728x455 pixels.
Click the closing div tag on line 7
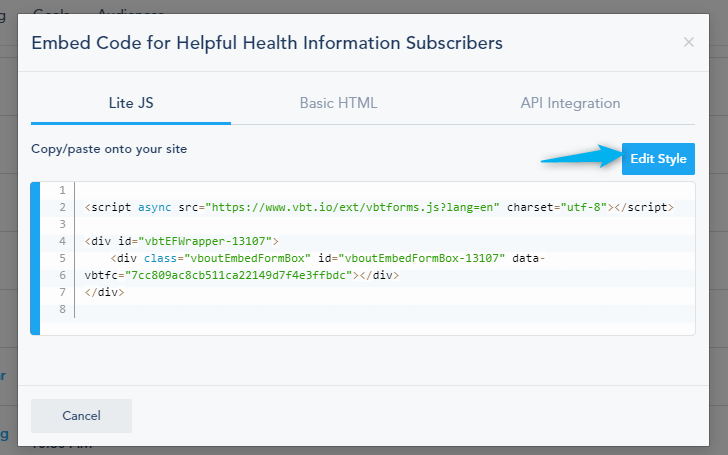click(104, 292)
